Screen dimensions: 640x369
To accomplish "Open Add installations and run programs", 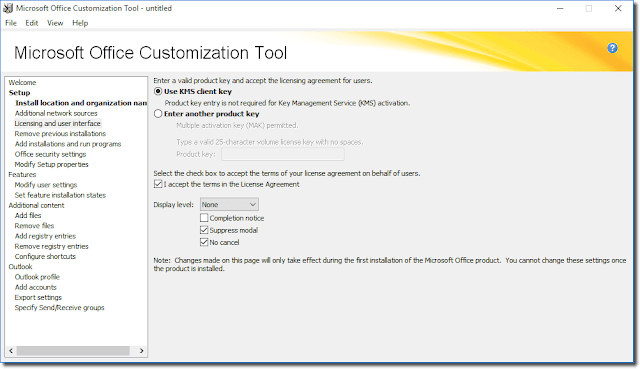I will [x=68, y=144].
